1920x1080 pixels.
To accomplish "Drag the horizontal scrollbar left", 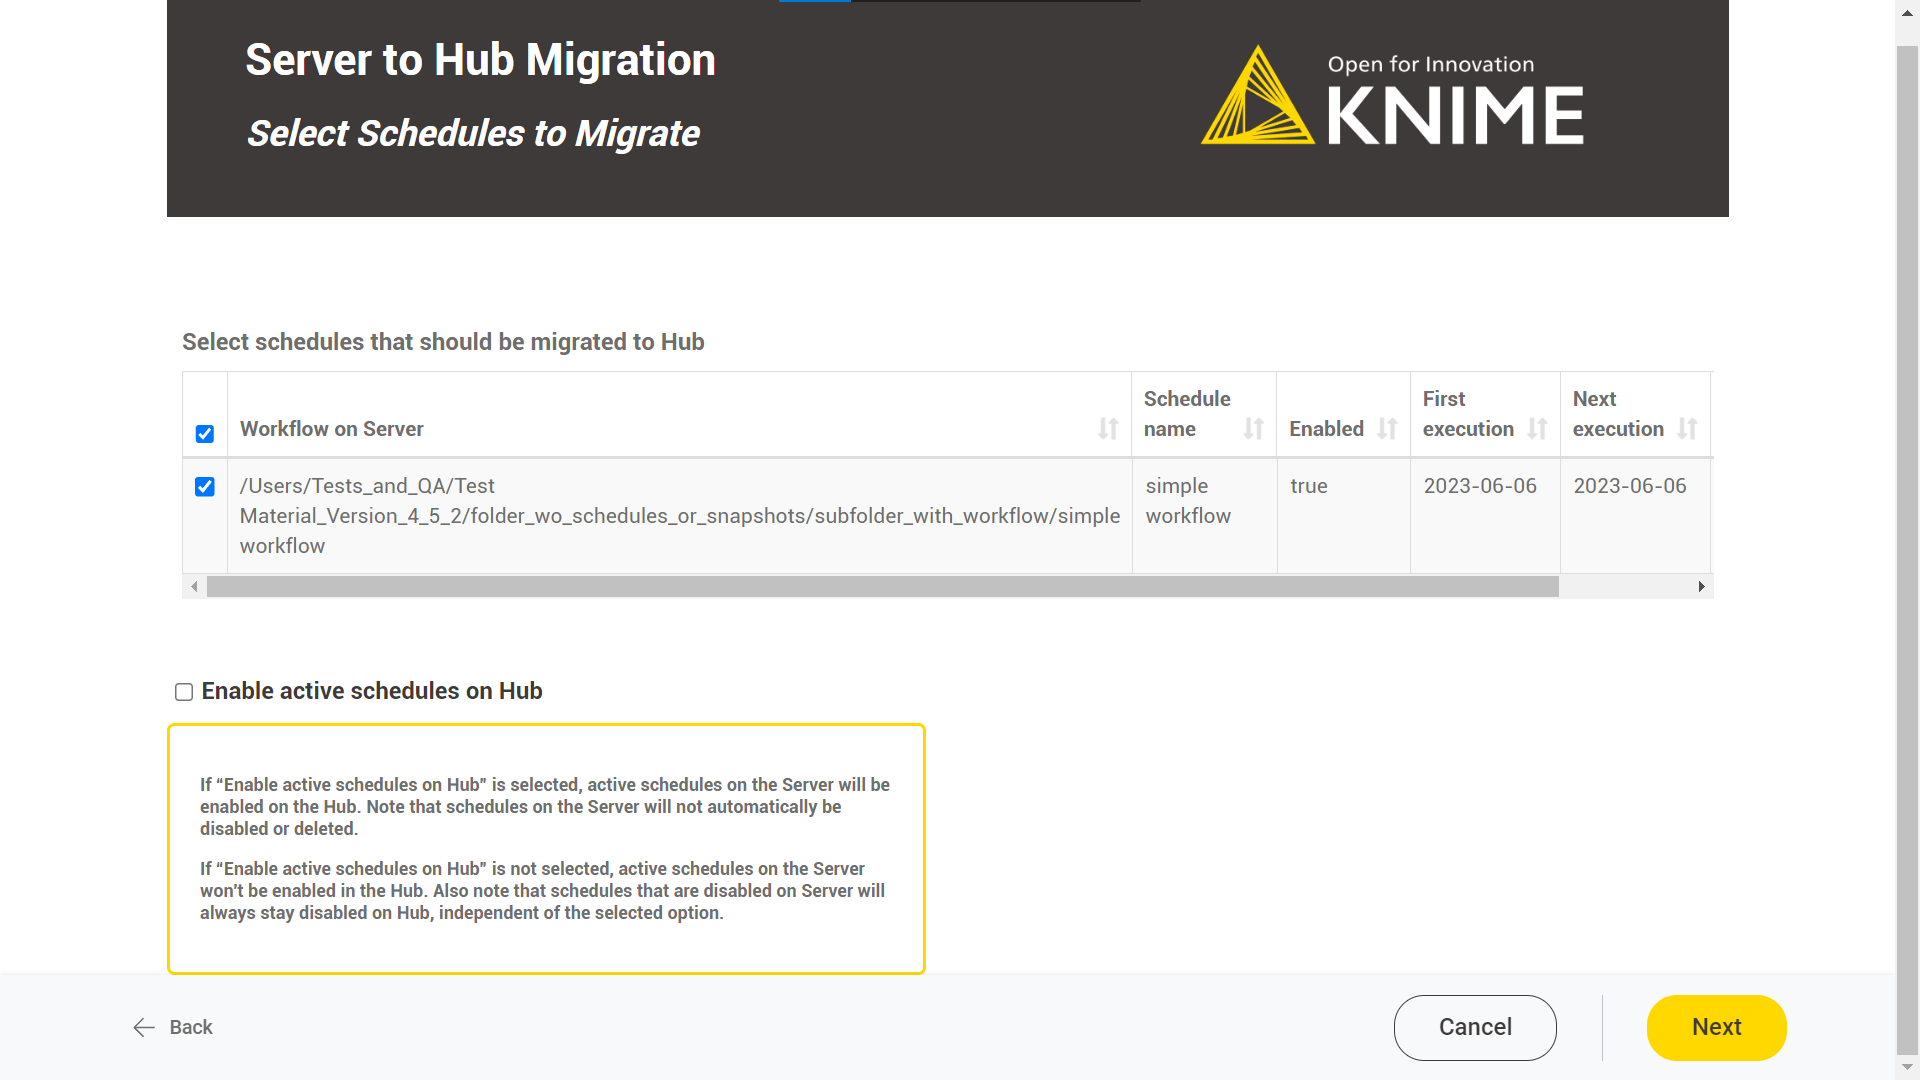I will [x=195, y=587].
